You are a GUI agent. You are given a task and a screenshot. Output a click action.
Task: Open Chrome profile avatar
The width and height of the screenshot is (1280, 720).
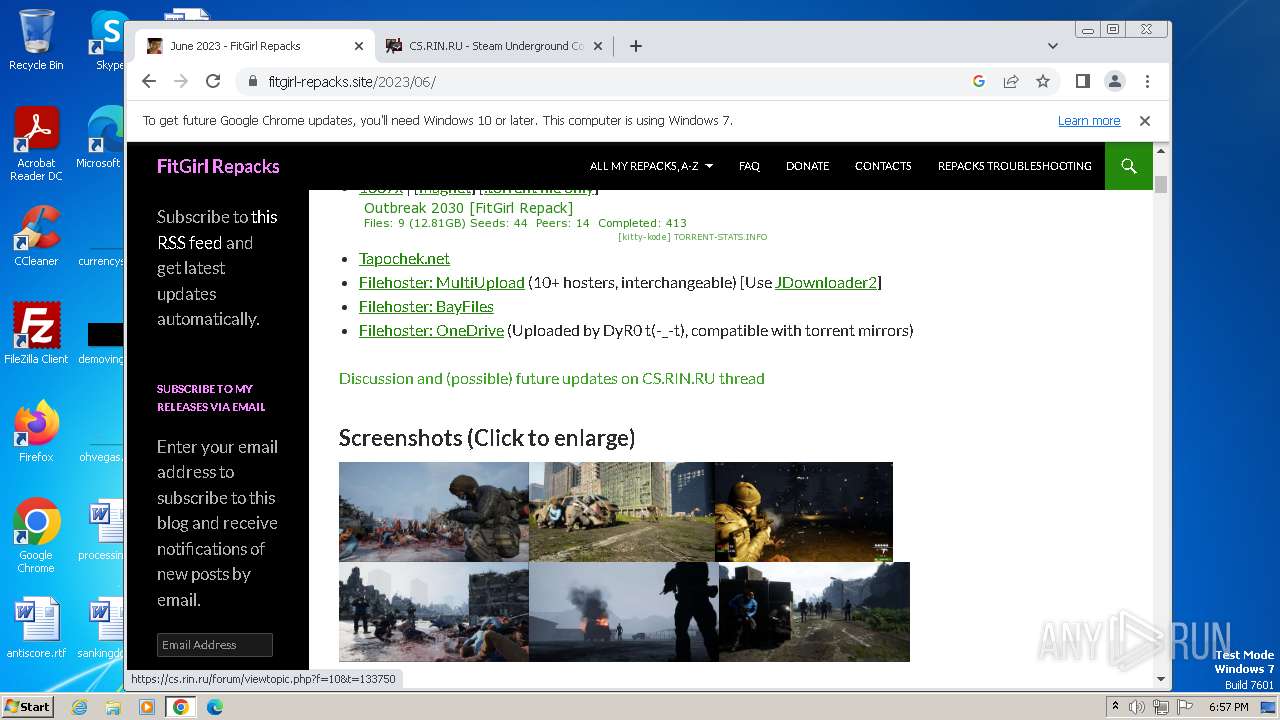point(1115,81)
